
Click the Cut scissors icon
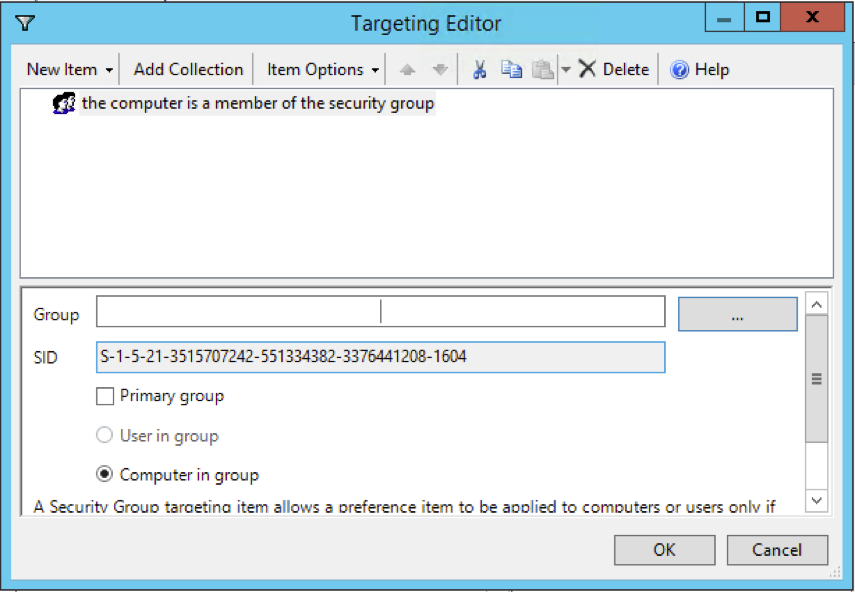(479, 70)
